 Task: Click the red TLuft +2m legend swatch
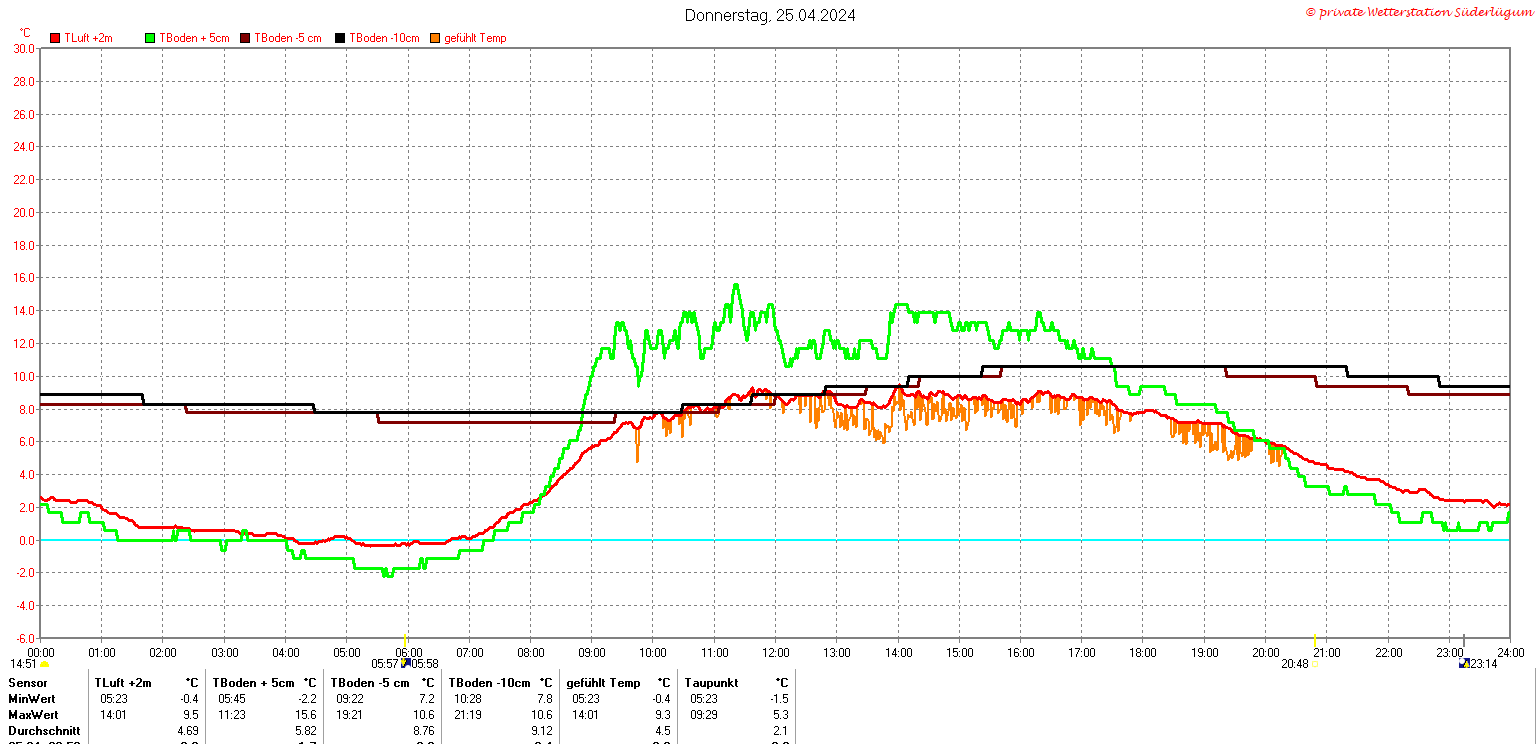tap(56, 38)
